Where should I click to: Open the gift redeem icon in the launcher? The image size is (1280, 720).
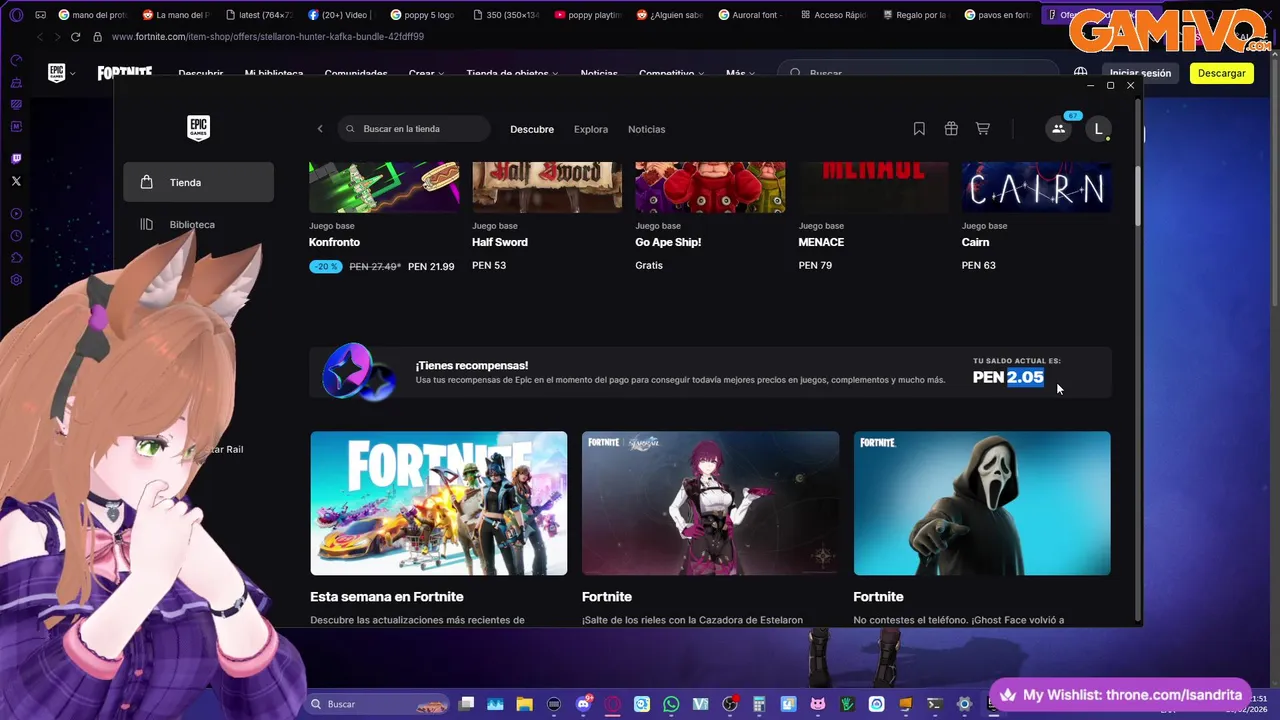951,129
